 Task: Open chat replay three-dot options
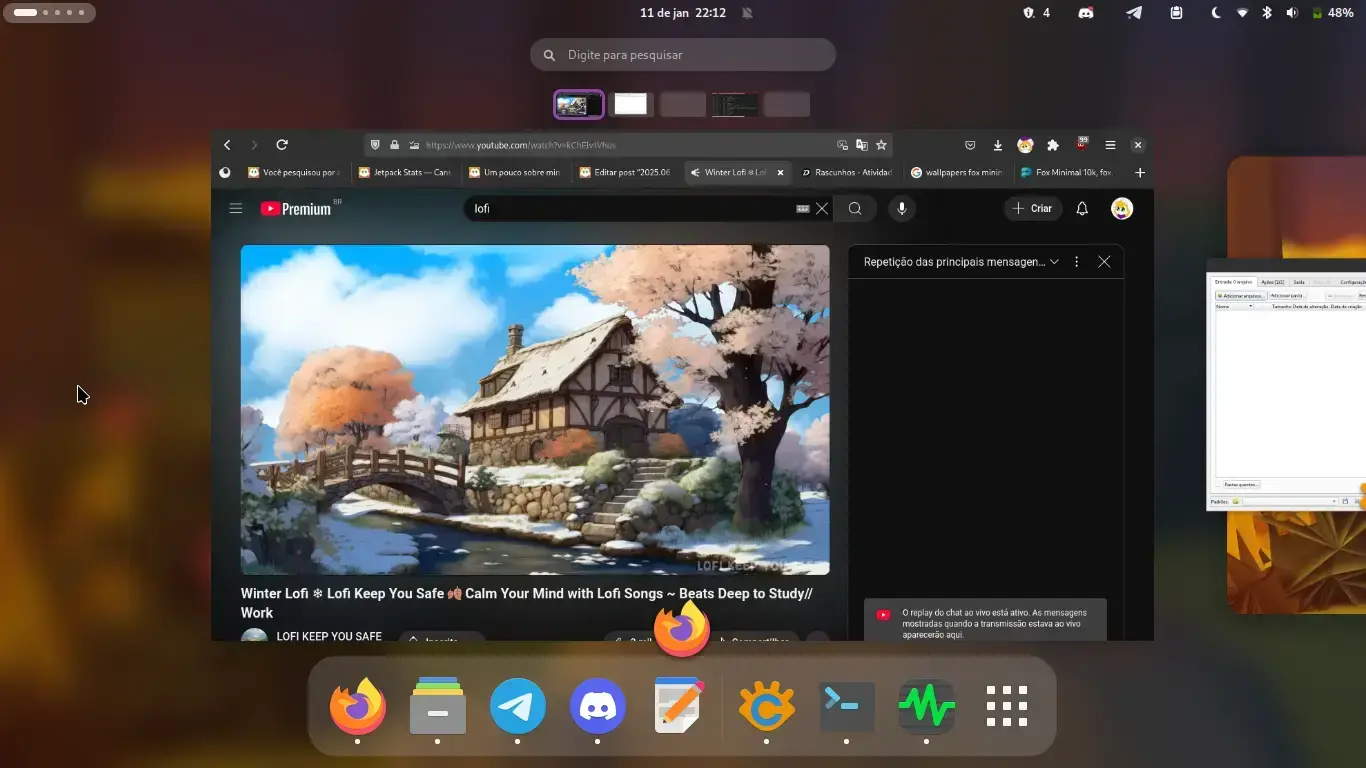(1076, 261)
